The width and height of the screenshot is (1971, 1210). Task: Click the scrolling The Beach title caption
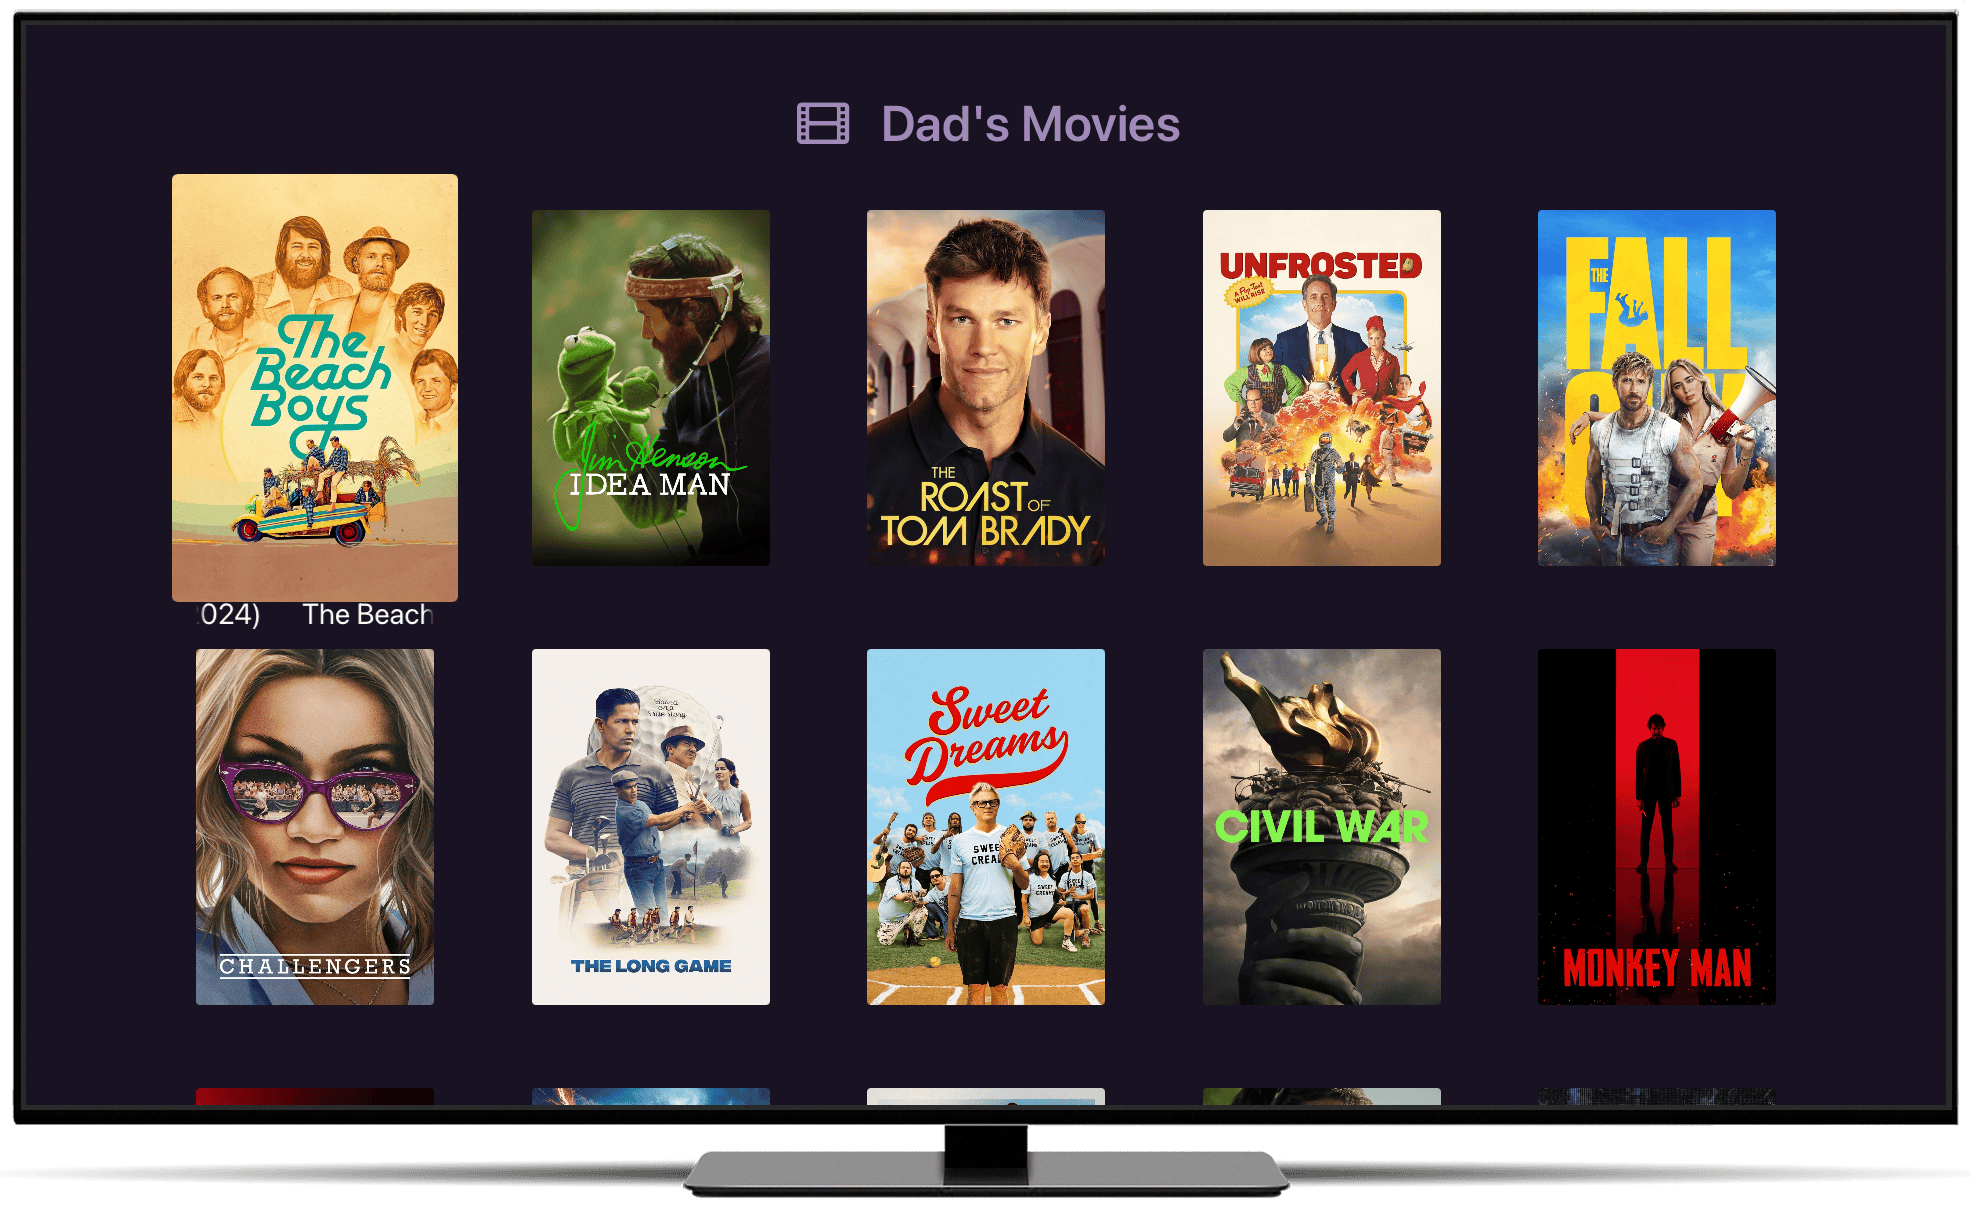(x=368, y=615)
